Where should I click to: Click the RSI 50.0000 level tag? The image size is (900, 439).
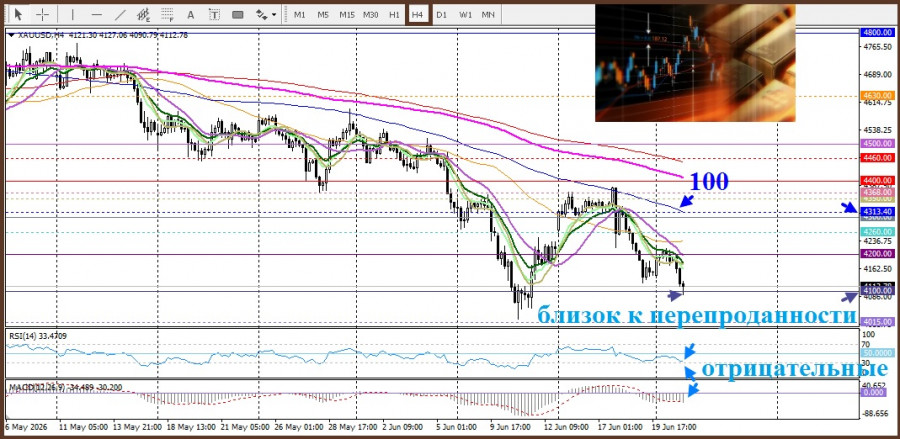[877, 353]
